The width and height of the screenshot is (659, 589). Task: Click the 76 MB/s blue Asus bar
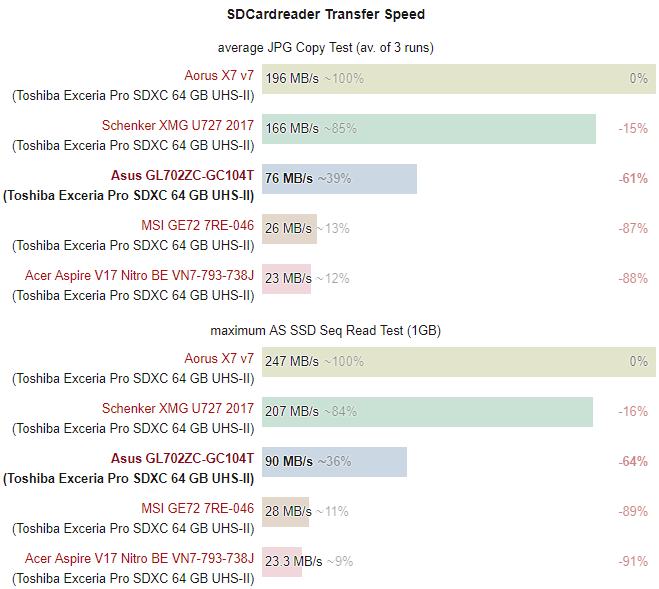tap(340, 179)
